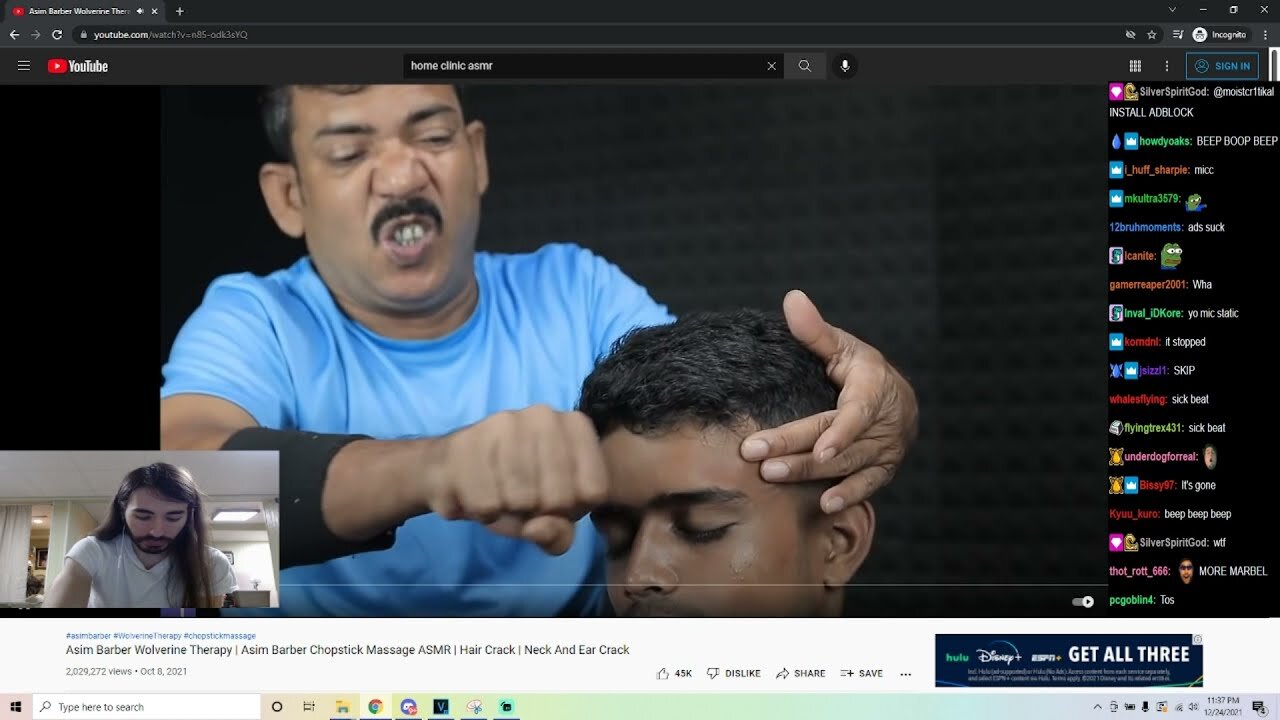The height and width of the screenshot is (720, 1280).
Task: Bookmark this page with star icon
Action: (x=1152, y=34)
